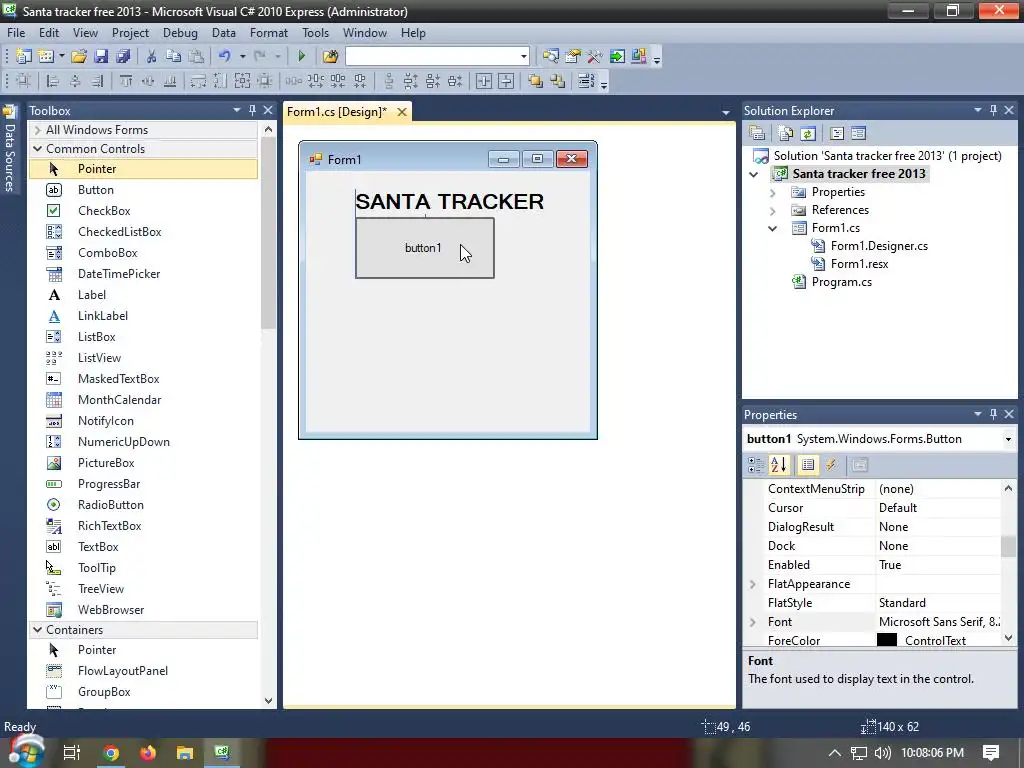The height and width of the screenshot is (768, 1024).
Task: Select the RadioButton control in Toolbox
Action: (x=111, y=504)
